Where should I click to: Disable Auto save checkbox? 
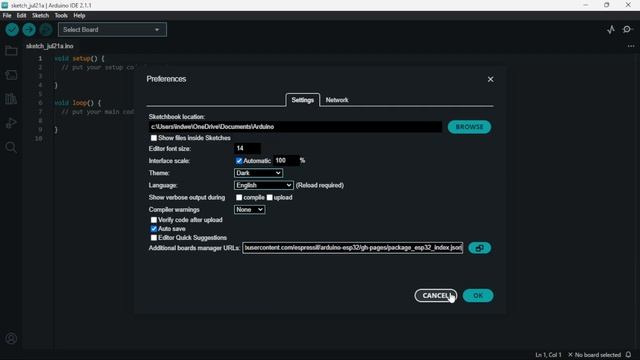coord(154,229)
